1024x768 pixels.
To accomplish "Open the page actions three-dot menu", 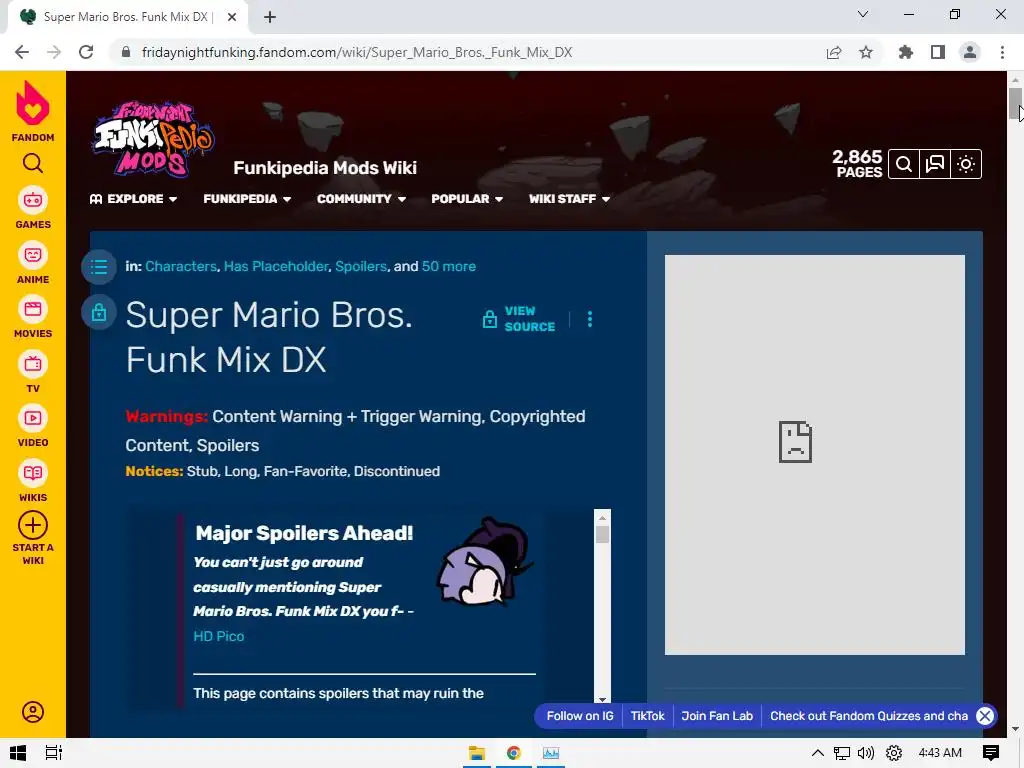I will [x=590, y=319].
